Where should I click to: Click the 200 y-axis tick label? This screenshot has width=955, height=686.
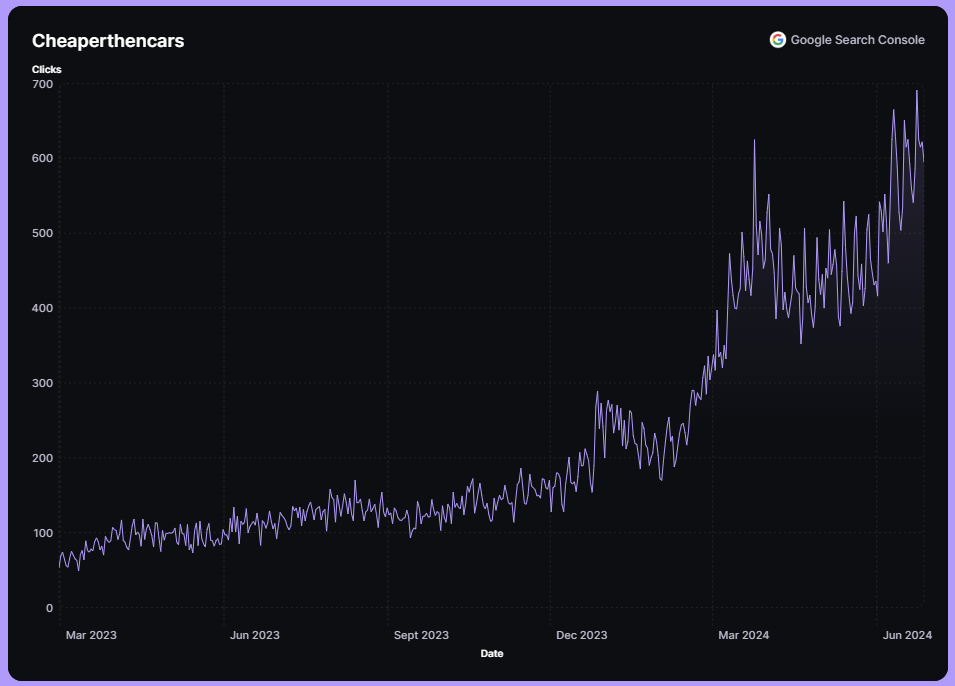tap(42, 458)
